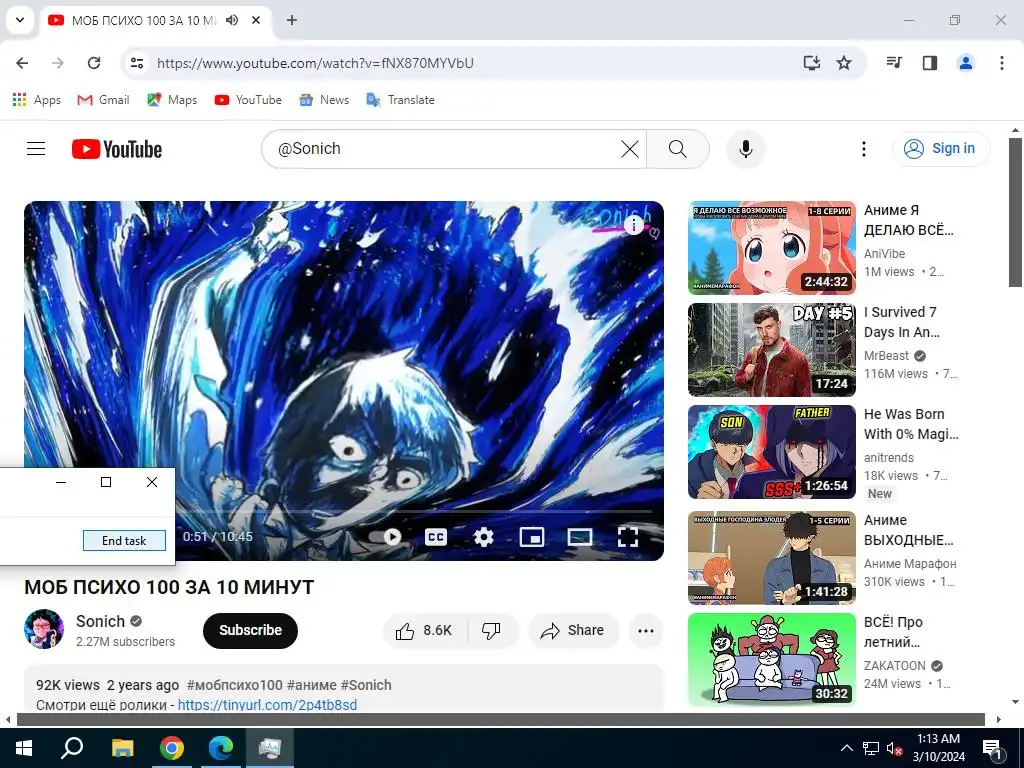Screen dimensions: 1024x768
Task: Open Chrome three-dot menu
Action: pyautogui.click(x=1001, y=63)
